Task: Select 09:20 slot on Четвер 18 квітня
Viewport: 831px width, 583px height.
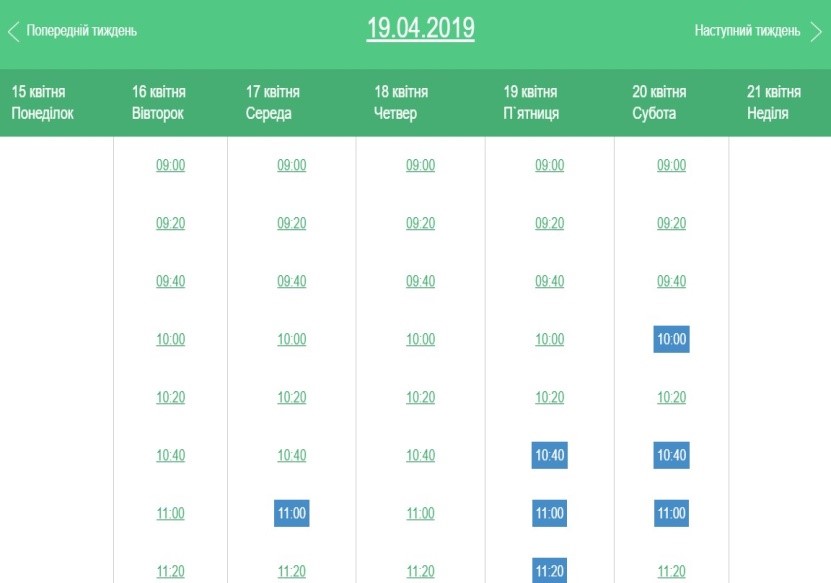Action: [421, 223]
